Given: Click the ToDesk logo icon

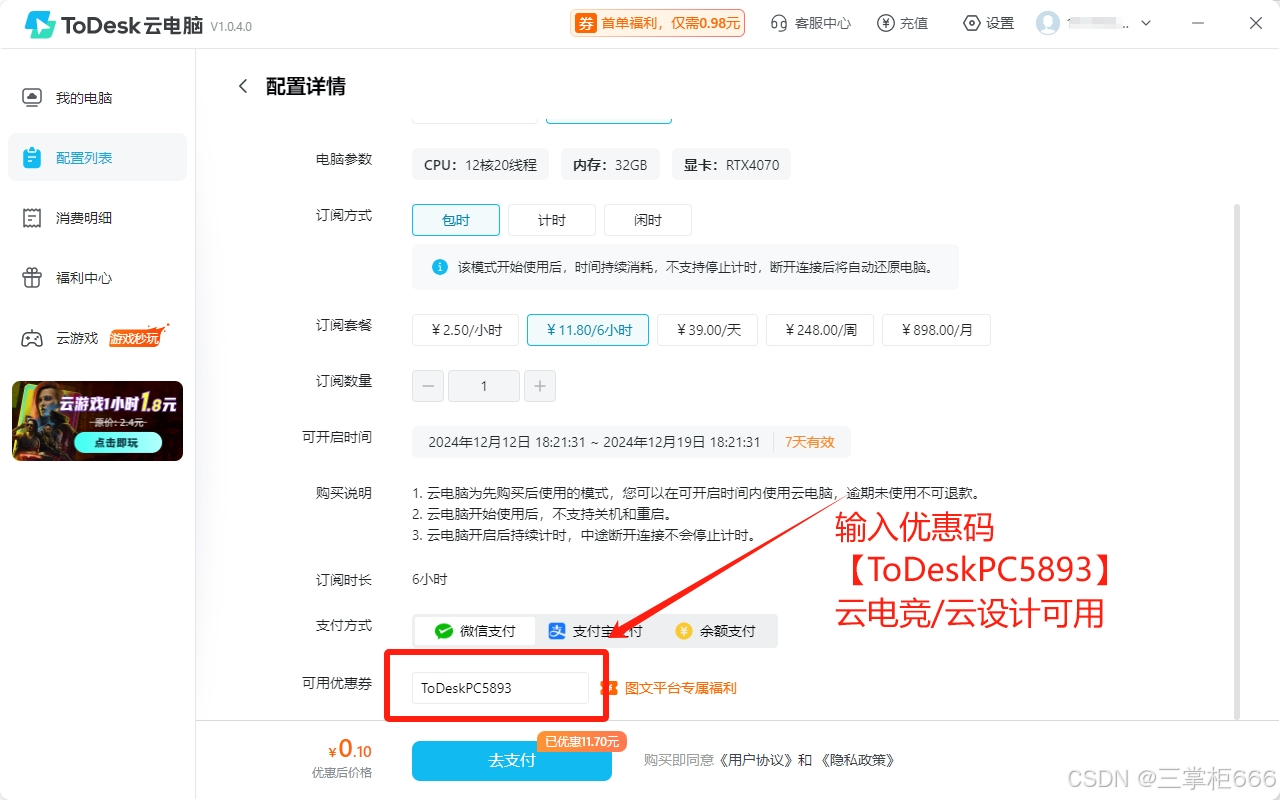Looking at the screenshot, I should pos(40,24).
